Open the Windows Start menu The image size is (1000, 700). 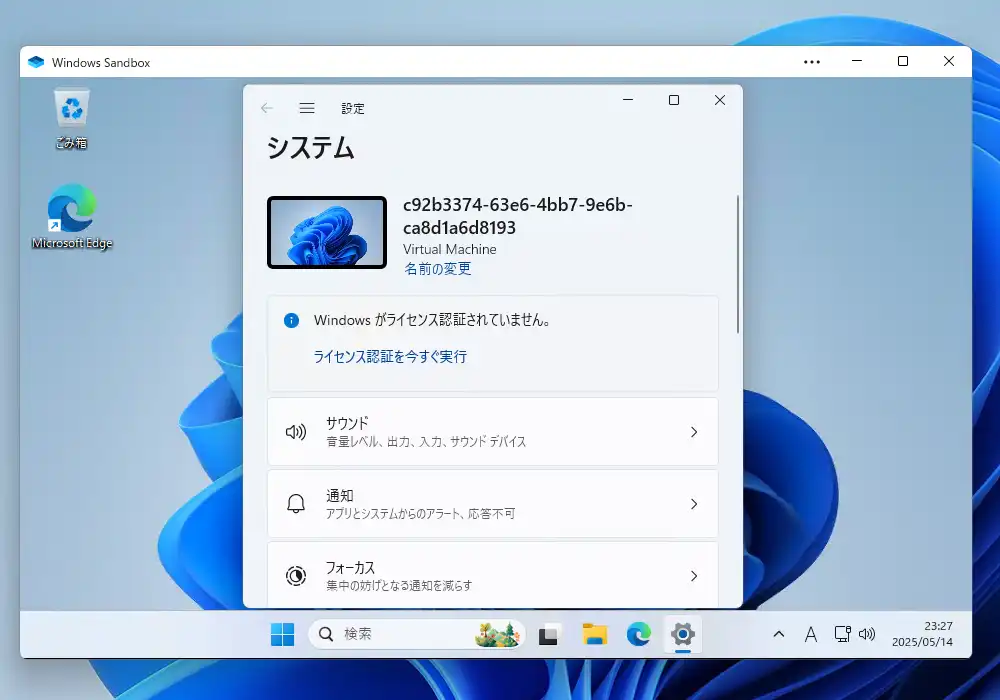pos(282,634)
